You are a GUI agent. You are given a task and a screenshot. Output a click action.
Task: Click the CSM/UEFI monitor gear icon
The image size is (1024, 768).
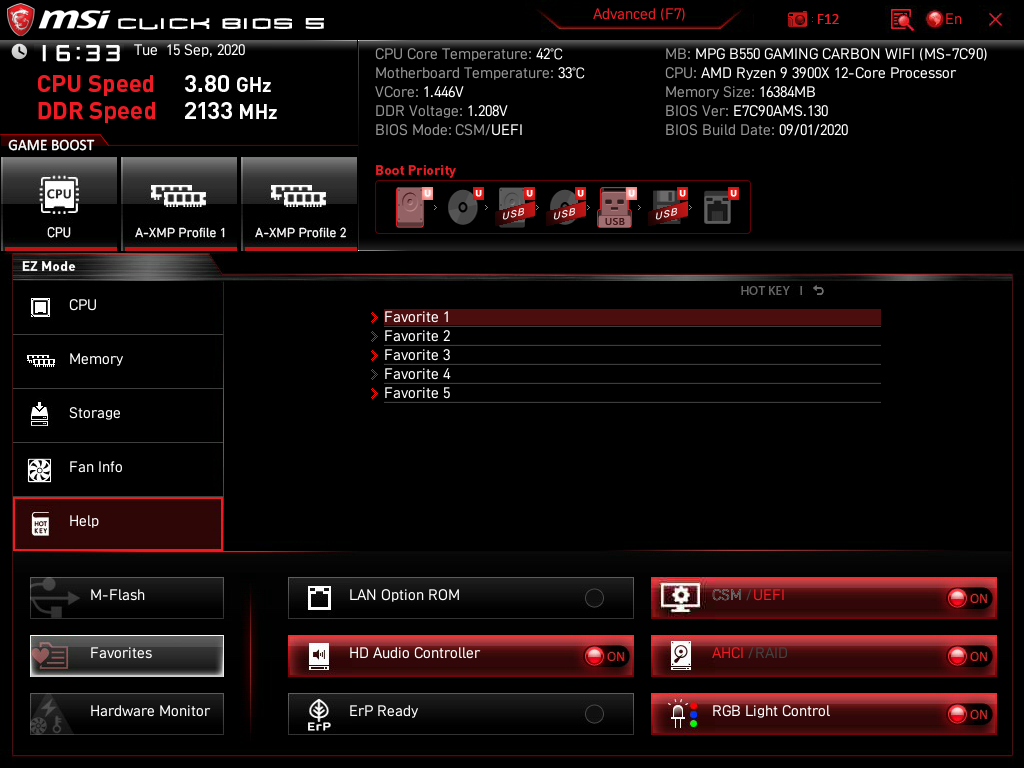click(x=680, y=597)
